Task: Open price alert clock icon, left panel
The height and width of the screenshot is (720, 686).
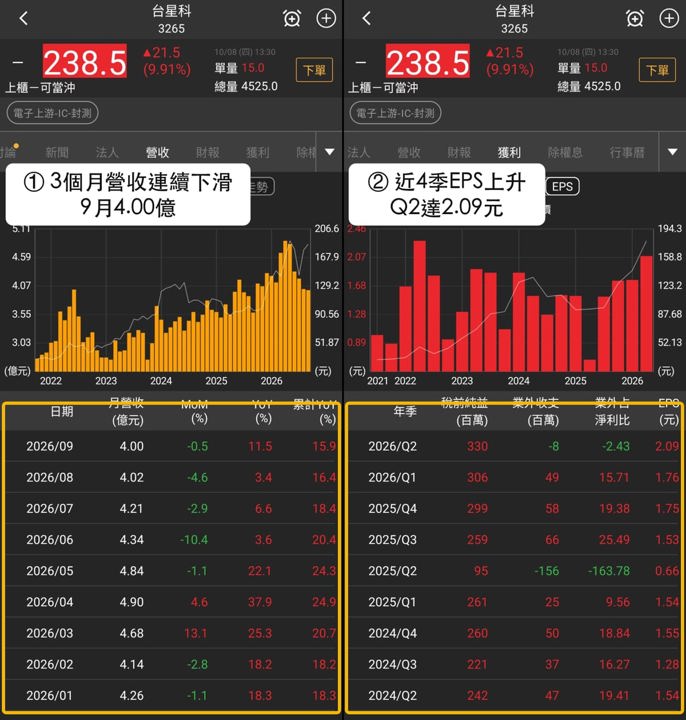Action: coord(292,19)
